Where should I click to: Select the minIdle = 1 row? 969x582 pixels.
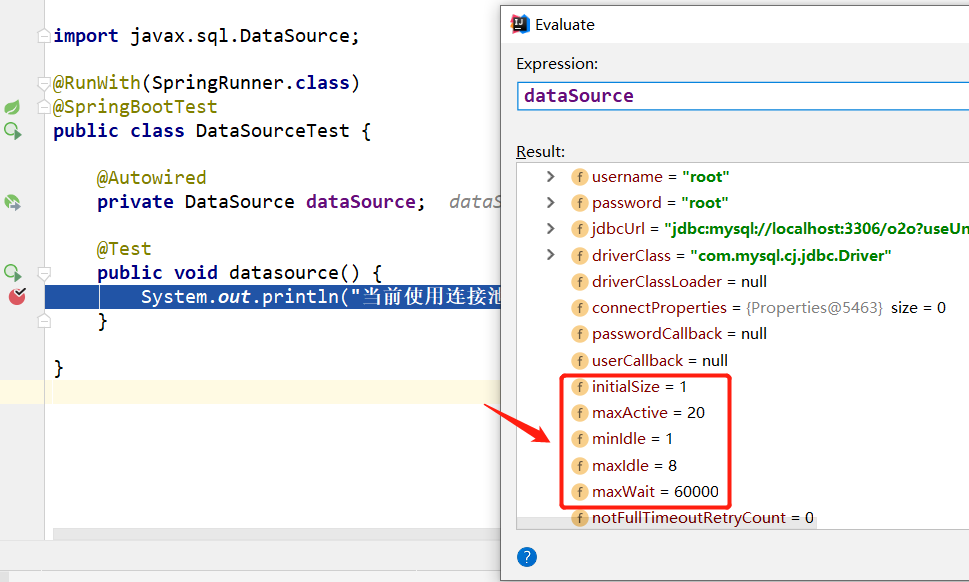coord(622,439)
